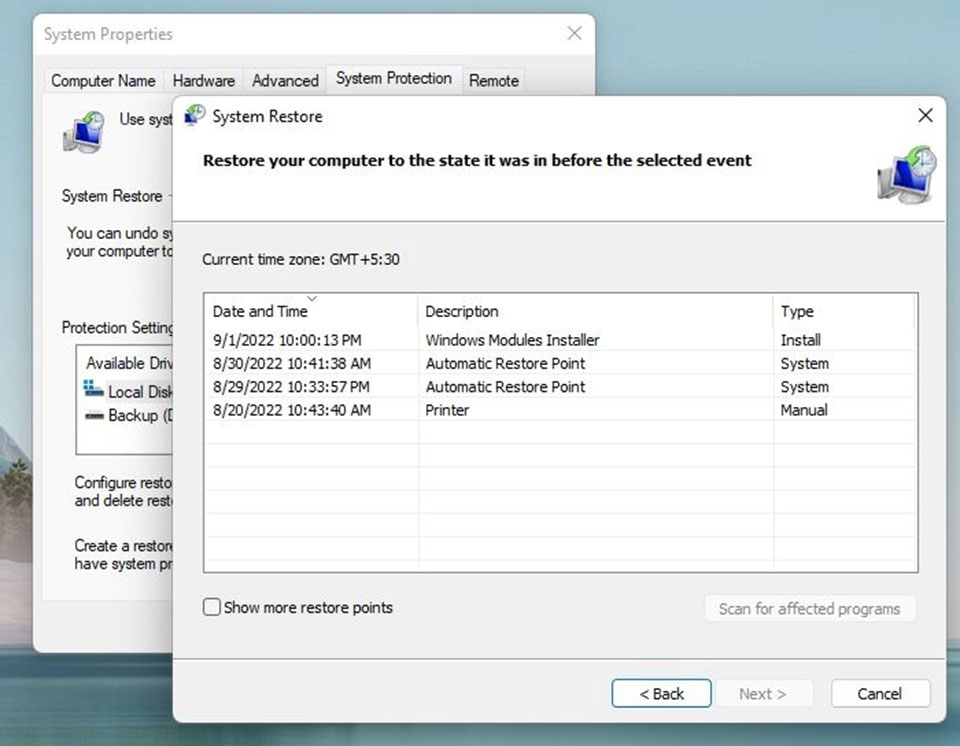Click the Description column header
960x746 pixels.
(461, 311)
